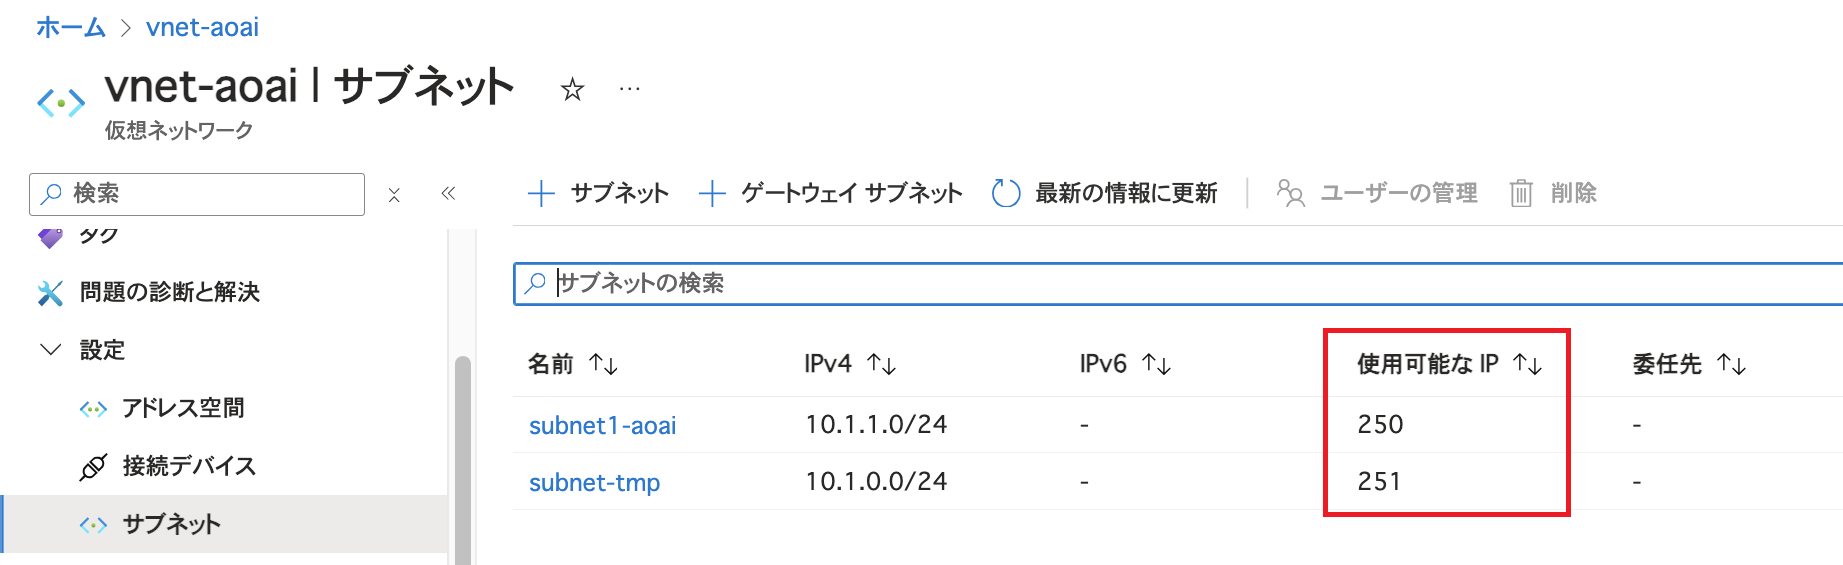Click the plus icon to add サブネット

[541, 193]
